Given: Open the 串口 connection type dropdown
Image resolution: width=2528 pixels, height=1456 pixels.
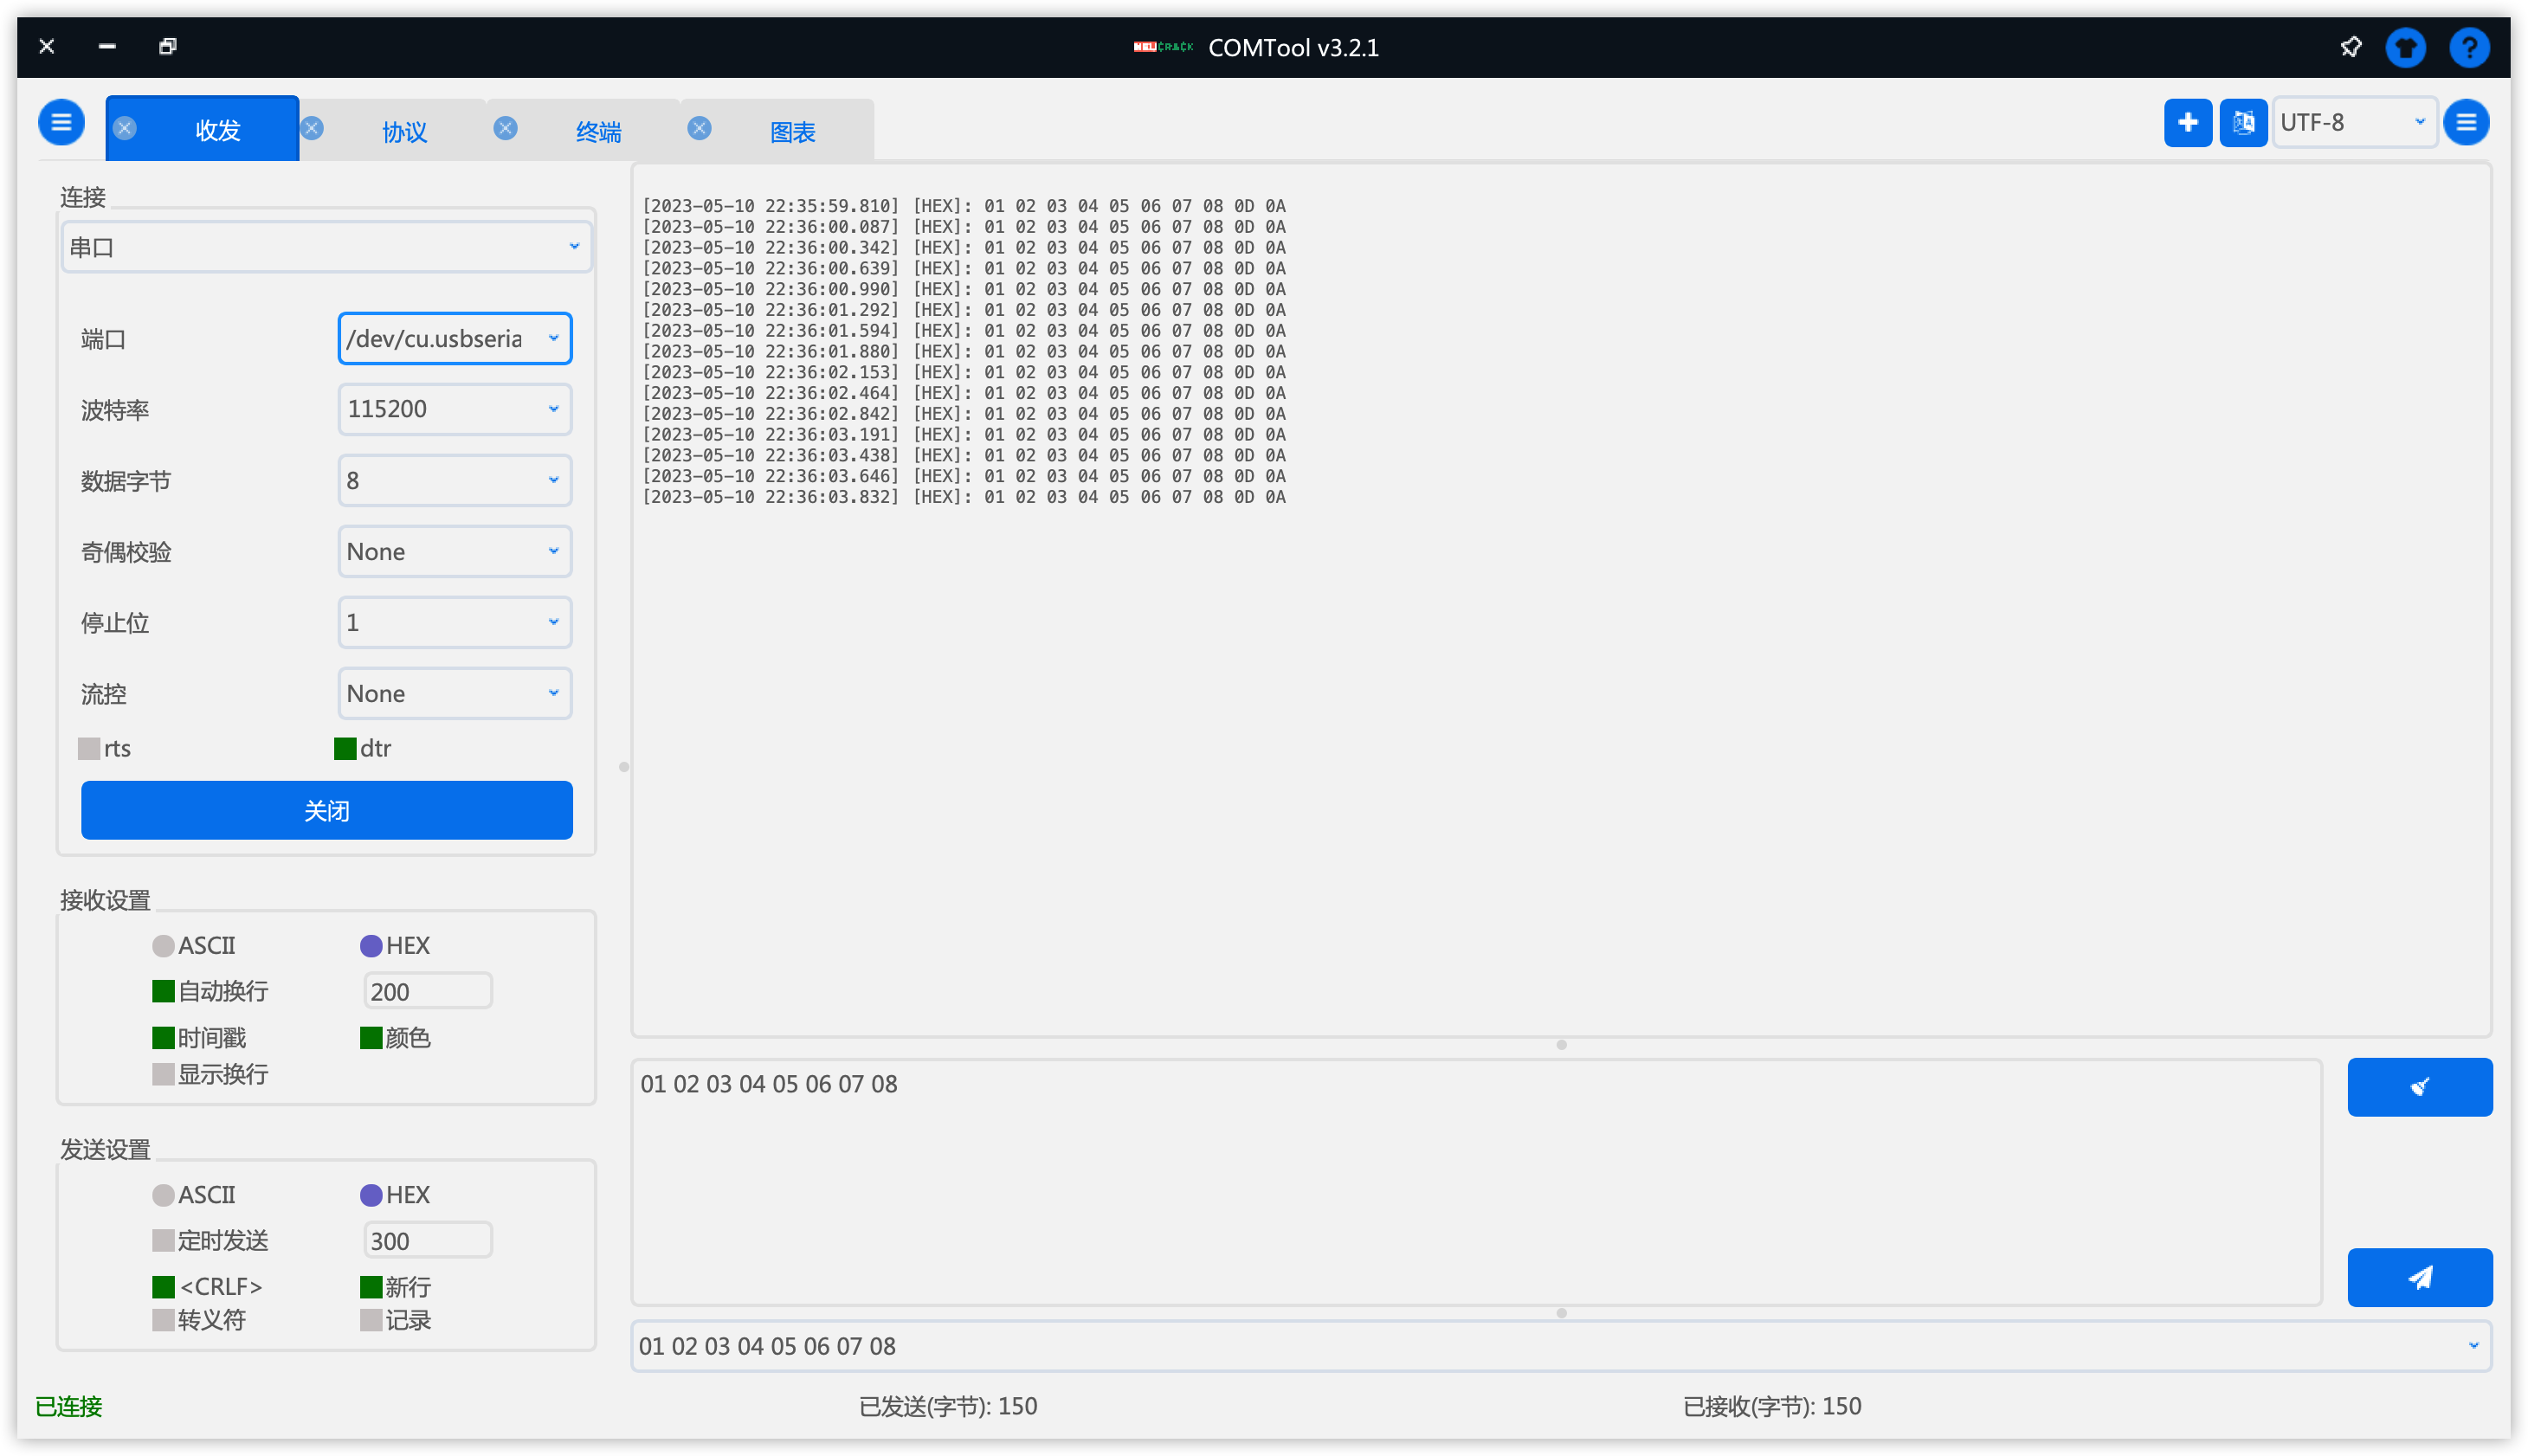Looking at the screenshot, I should click(326, 247).
